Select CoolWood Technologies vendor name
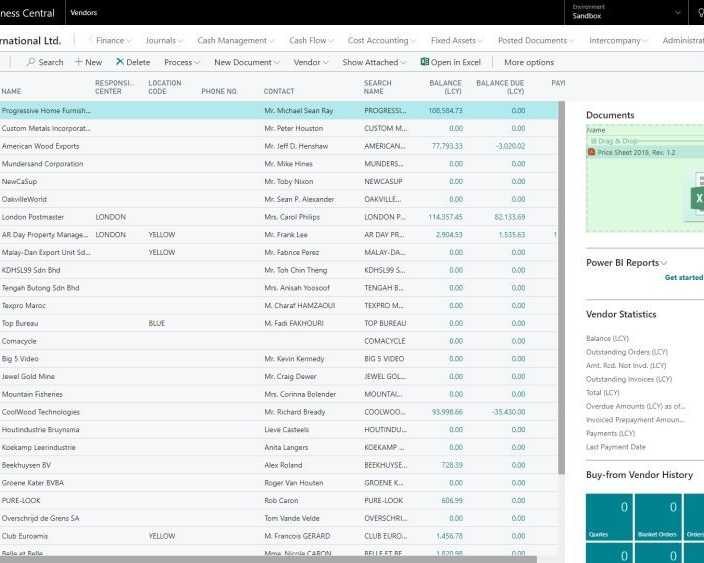704x563 pixels. (40, 412)
